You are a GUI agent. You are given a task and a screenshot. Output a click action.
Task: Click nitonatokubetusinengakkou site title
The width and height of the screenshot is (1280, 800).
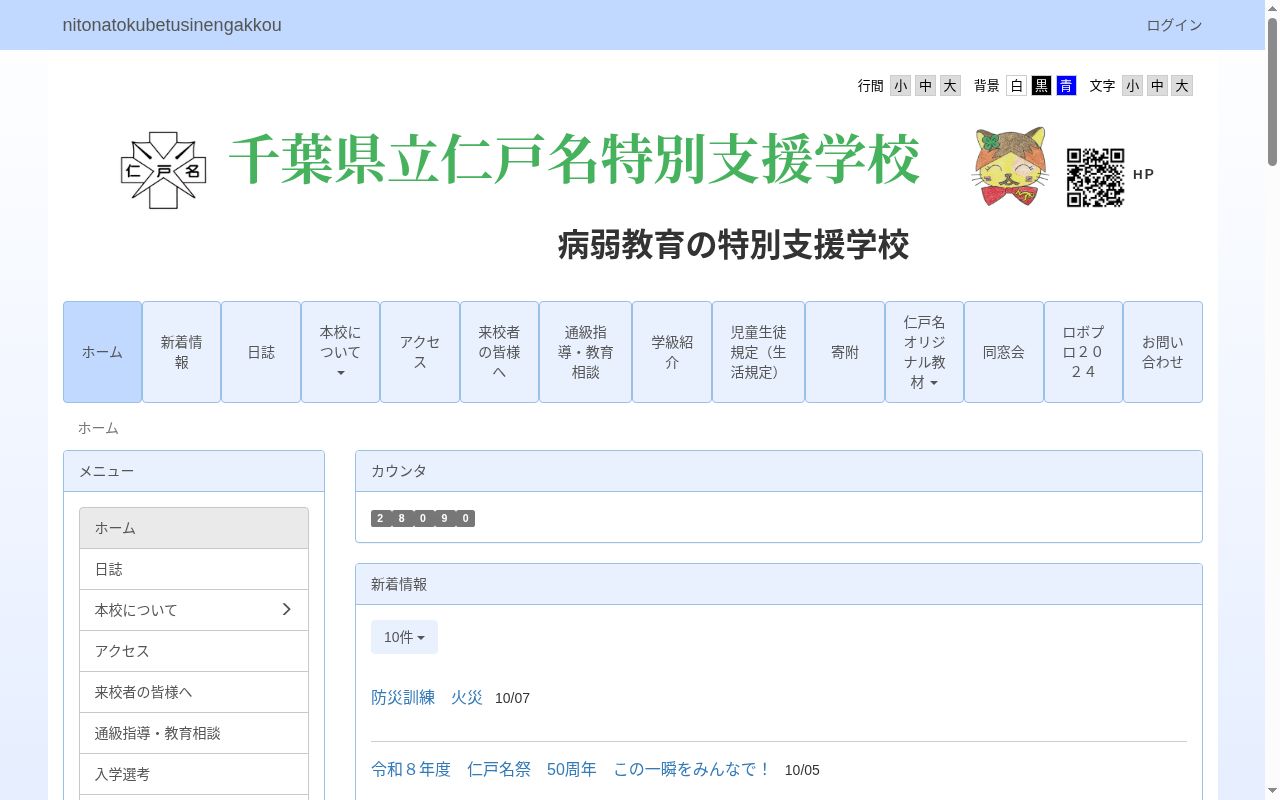click(x=172, y=25)
